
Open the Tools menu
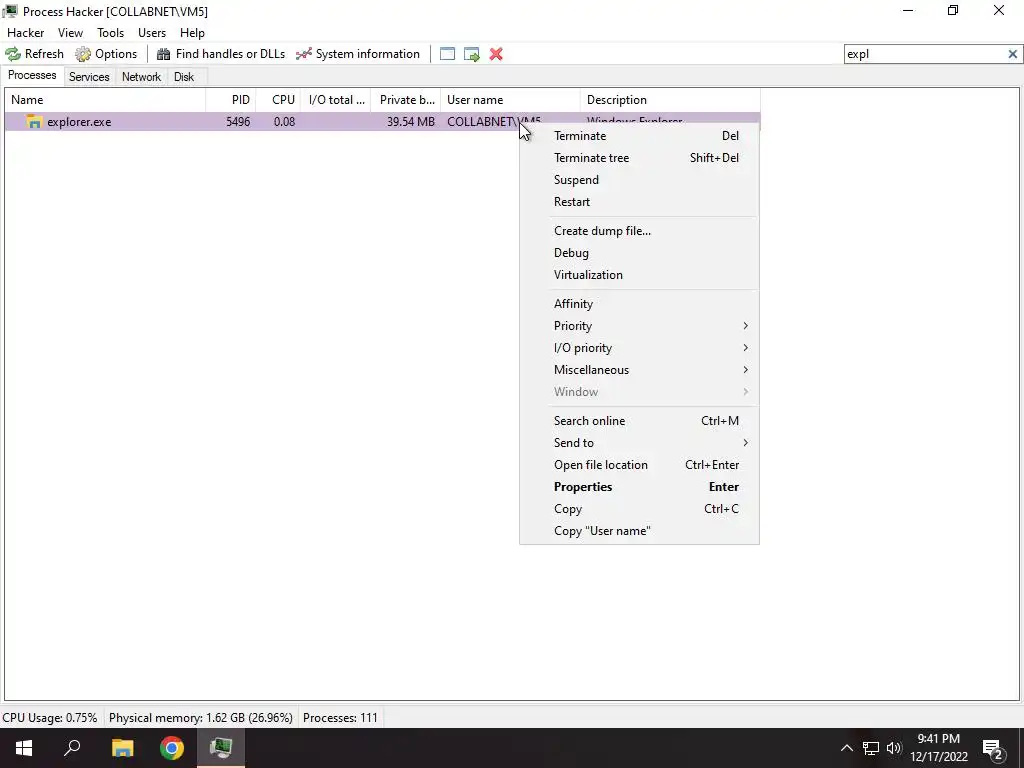point(110,33)
